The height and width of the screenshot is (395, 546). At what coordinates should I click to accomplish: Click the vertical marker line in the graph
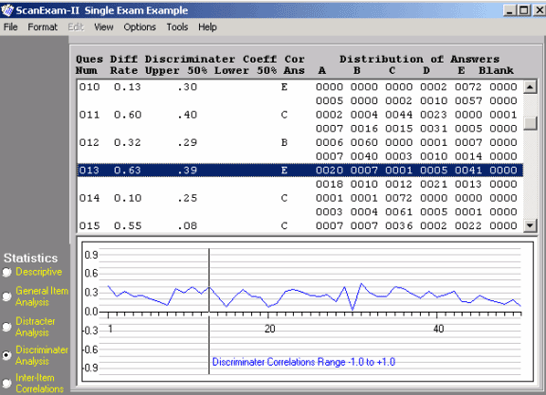tap(209, 311)
